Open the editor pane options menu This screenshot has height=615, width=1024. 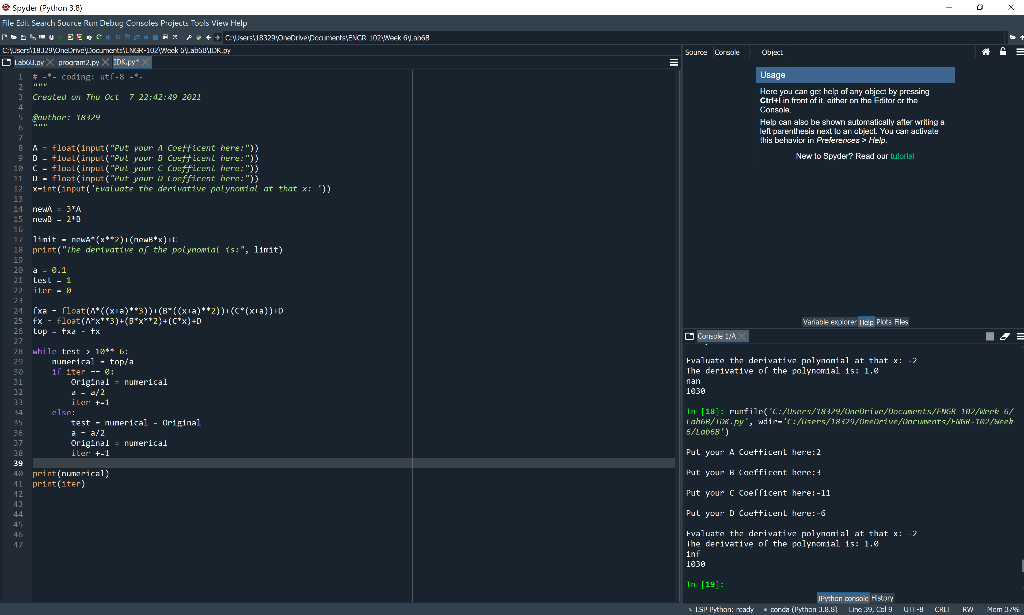[674, 62]
